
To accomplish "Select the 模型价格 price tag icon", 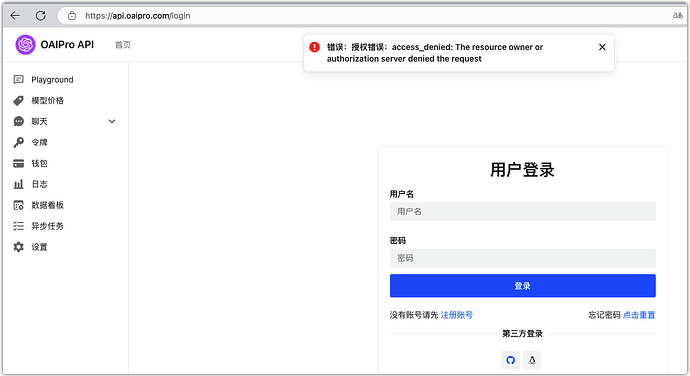I will [x=18, y=101].
